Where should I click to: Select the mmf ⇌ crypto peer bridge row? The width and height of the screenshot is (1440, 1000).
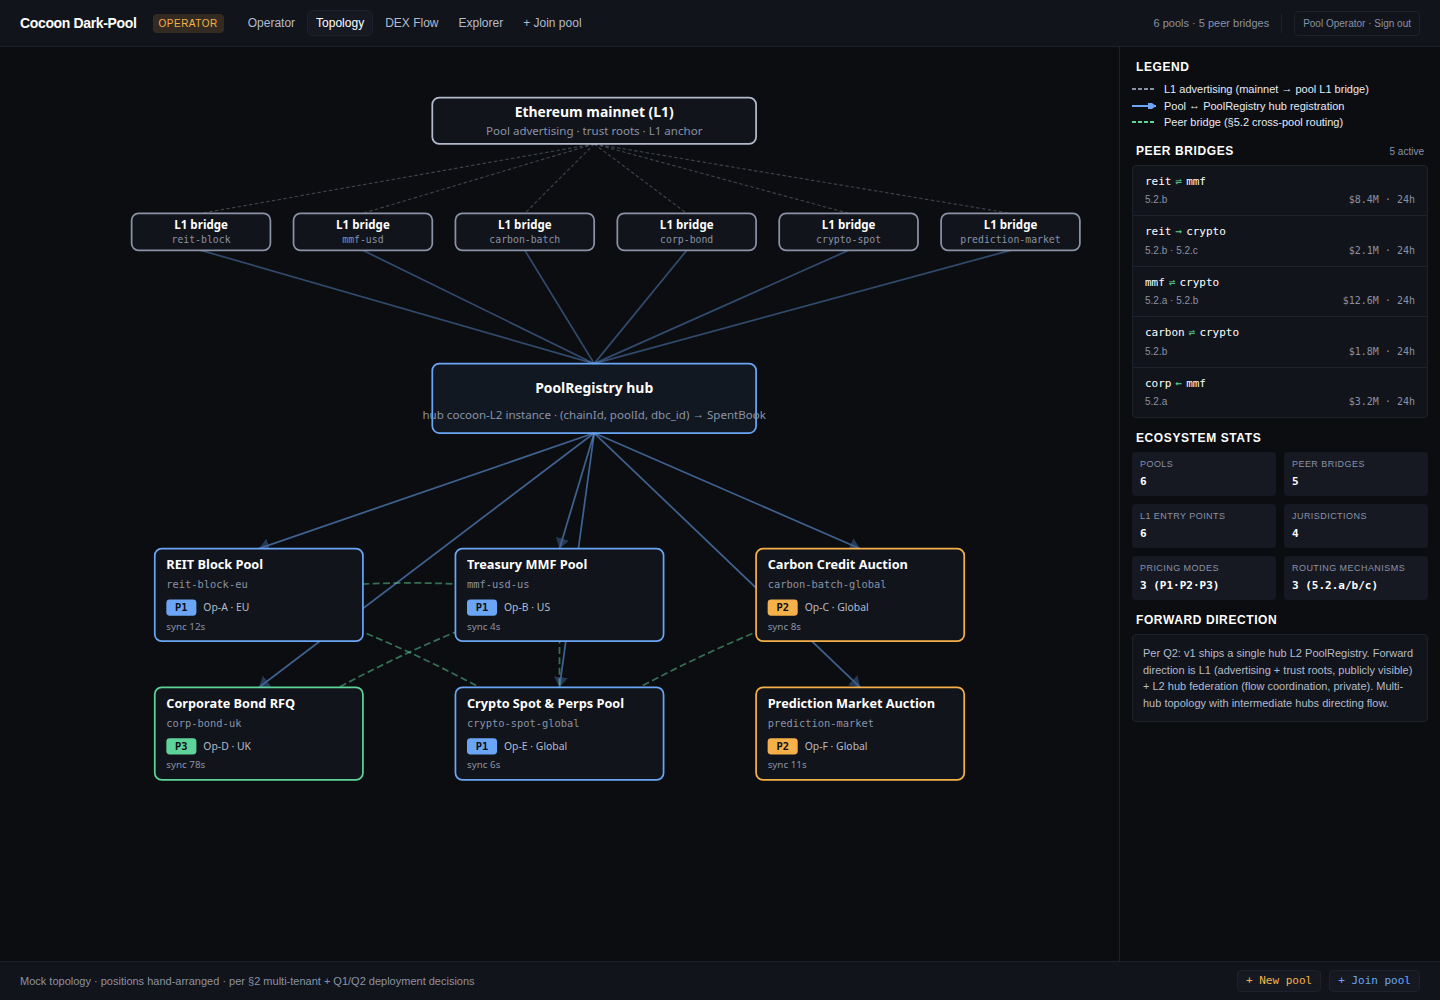(1279, 291)
